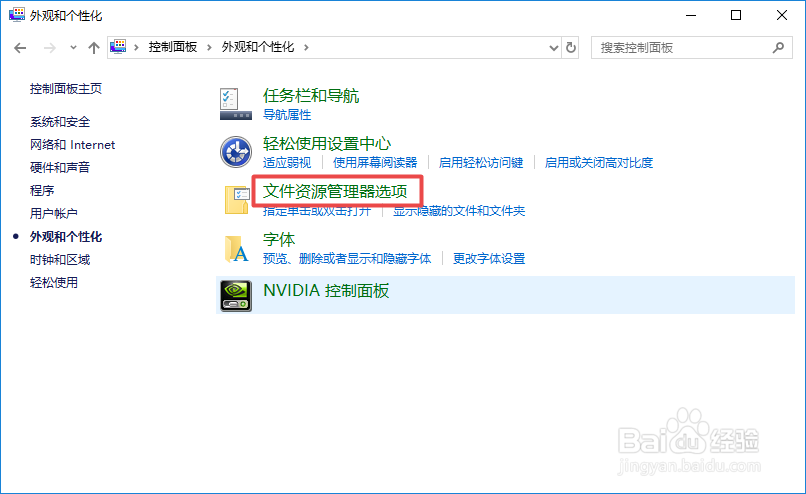
Task: Open the Fonts folder icon
Action: (x=236, y=249)
